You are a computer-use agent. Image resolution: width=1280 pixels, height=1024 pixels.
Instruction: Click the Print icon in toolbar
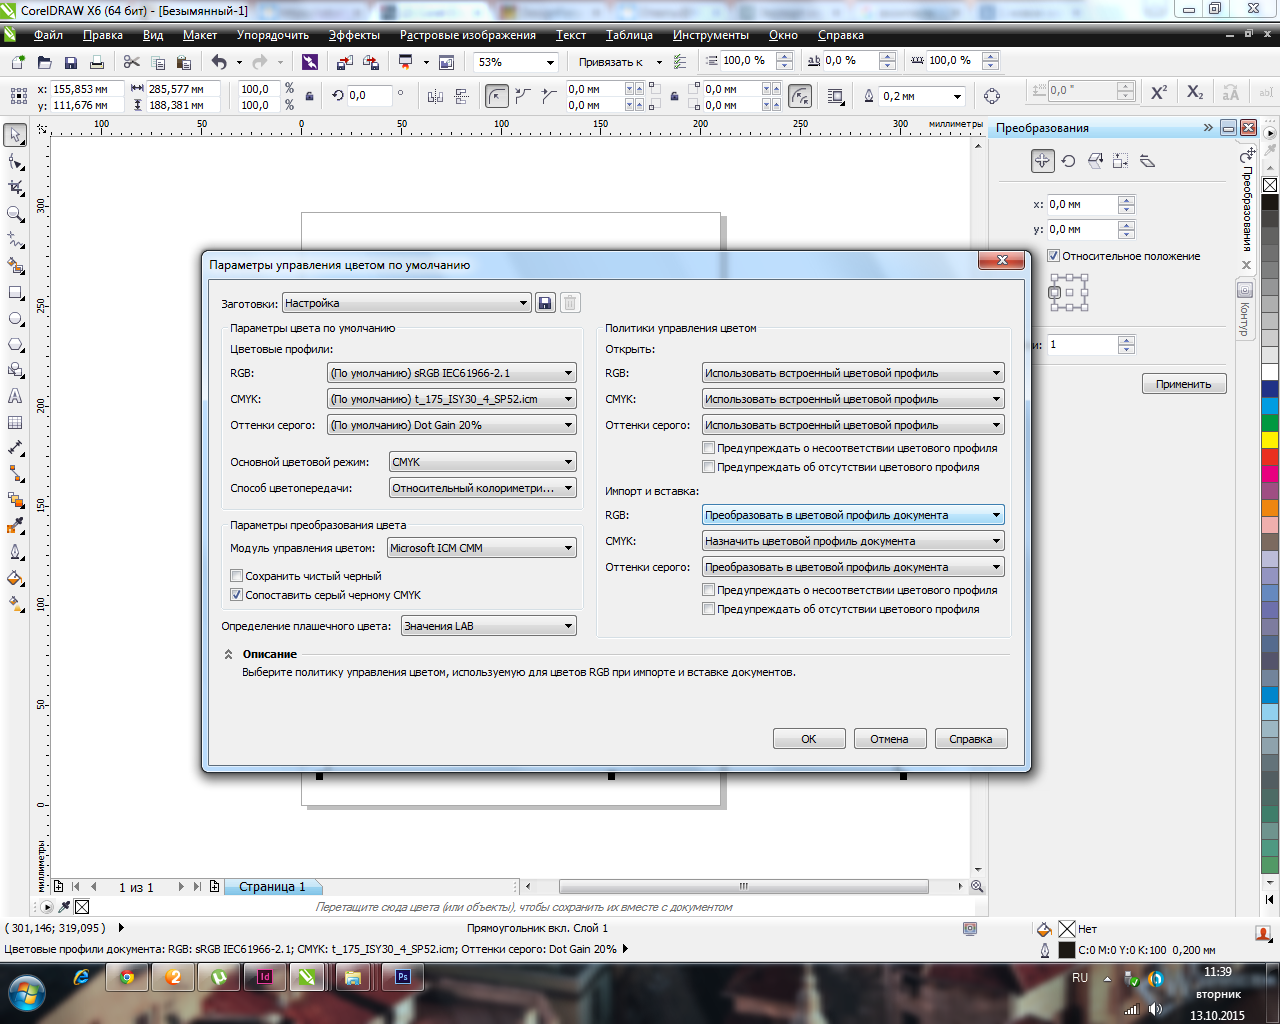click(x=97, y=62)
